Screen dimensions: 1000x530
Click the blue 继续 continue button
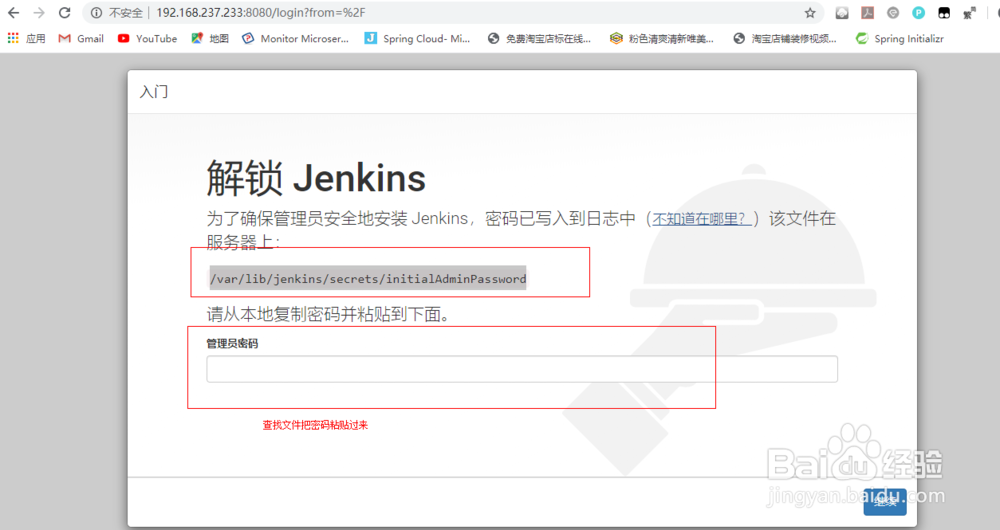coord(885,502)
